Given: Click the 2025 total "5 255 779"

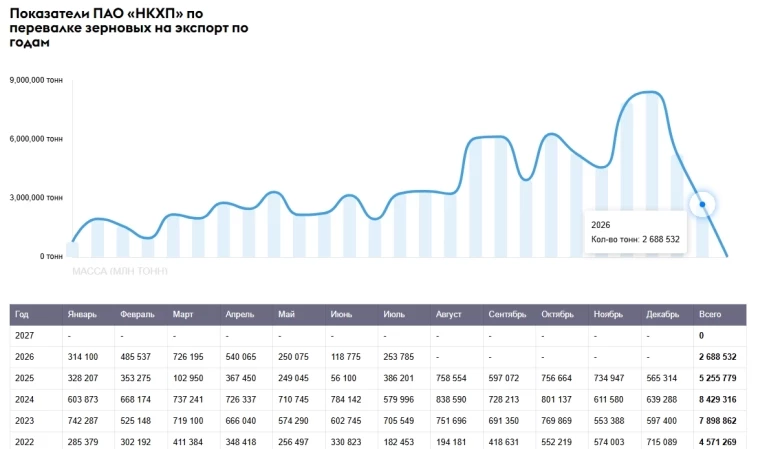Looking at the screenshot, I should point(717,378).
